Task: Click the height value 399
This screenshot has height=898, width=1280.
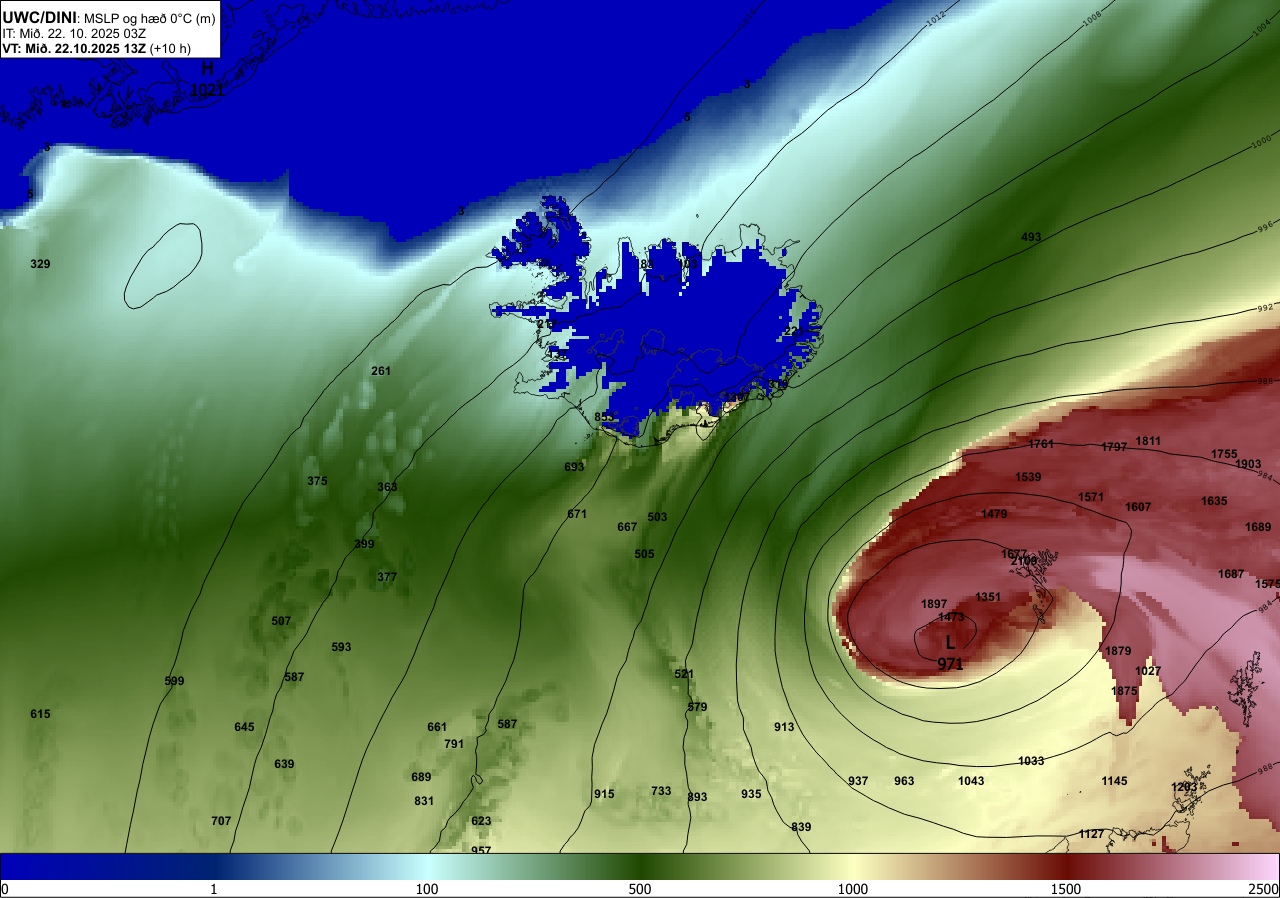Action: pos(364,544)
